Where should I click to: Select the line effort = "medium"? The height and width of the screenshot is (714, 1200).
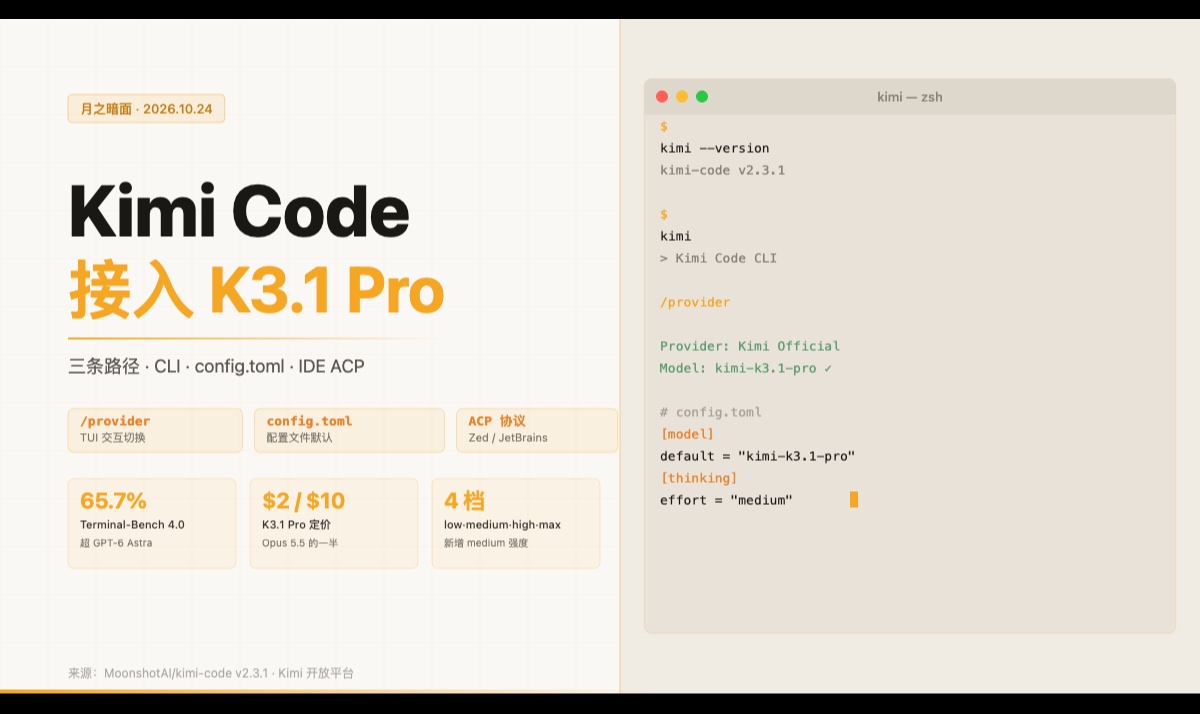[726, 500]
